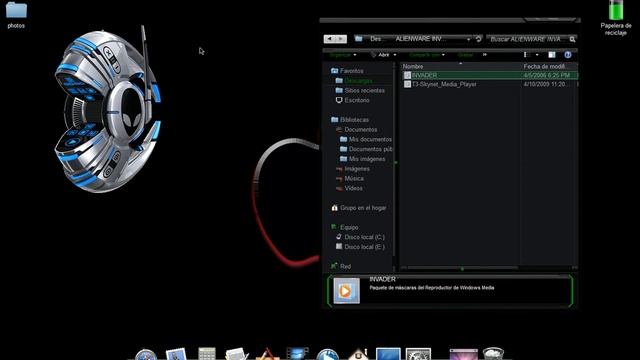The height and width of the screenshot is (360, 640).
Task: Click the horizontal scrollbar under the file list
Action: 462,268
